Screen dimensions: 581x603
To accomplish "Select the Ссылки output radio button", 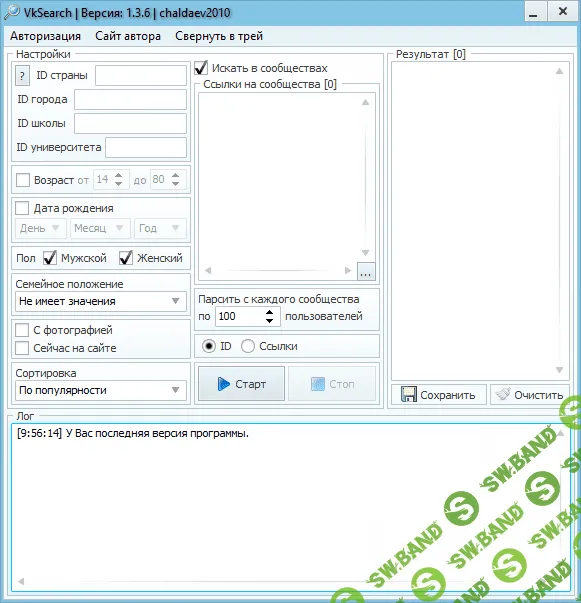I will (248, 346).
